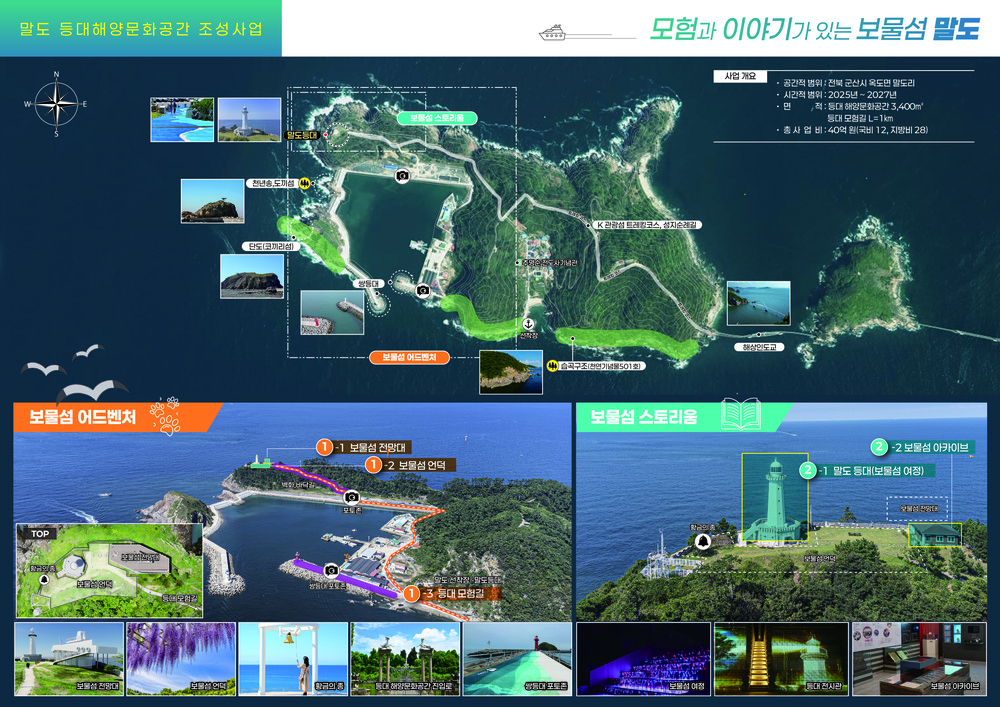The image size is (1000, 707).
Task: Select the 보물섬 어드벤처 orange label on map
Action: pos(409,358)
